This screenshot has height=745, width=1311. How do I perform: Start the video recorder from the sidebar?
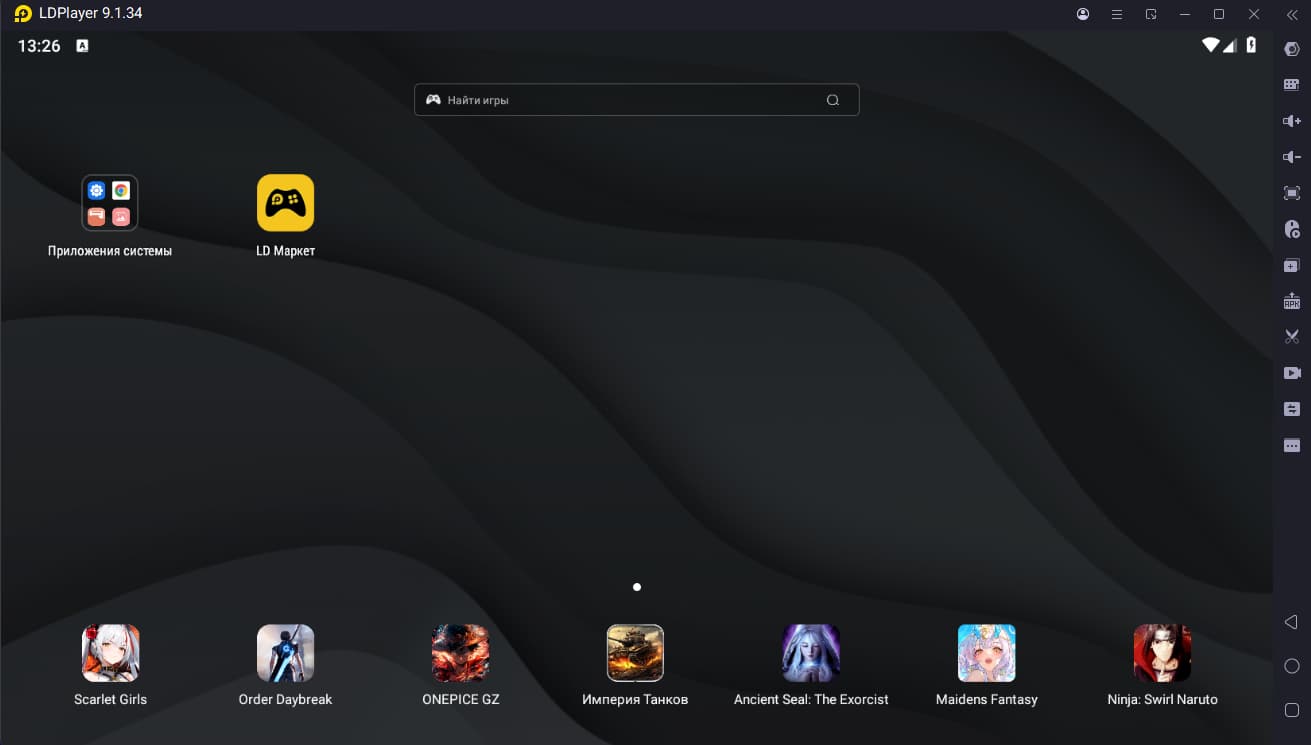click(x=1292, y=373)
